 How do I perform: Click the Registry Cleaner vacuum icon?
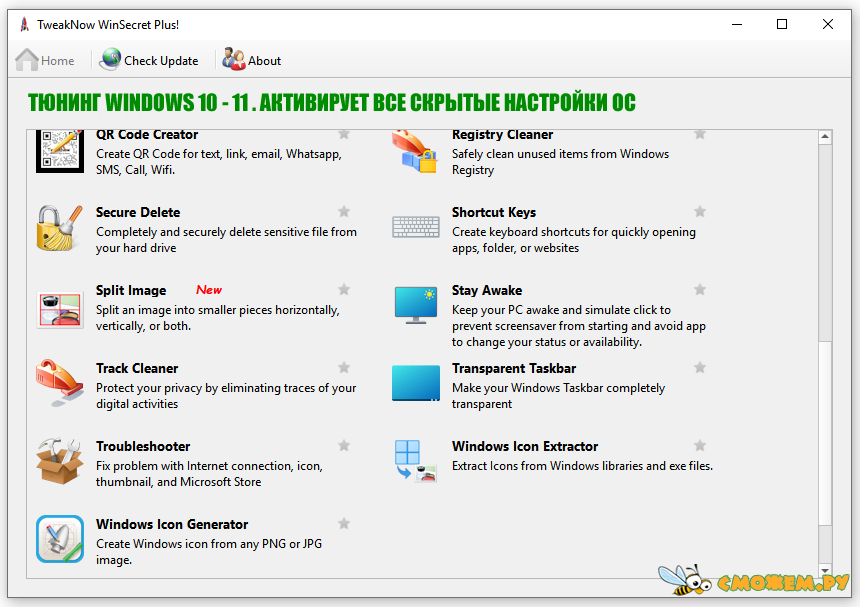click(415, 152)
